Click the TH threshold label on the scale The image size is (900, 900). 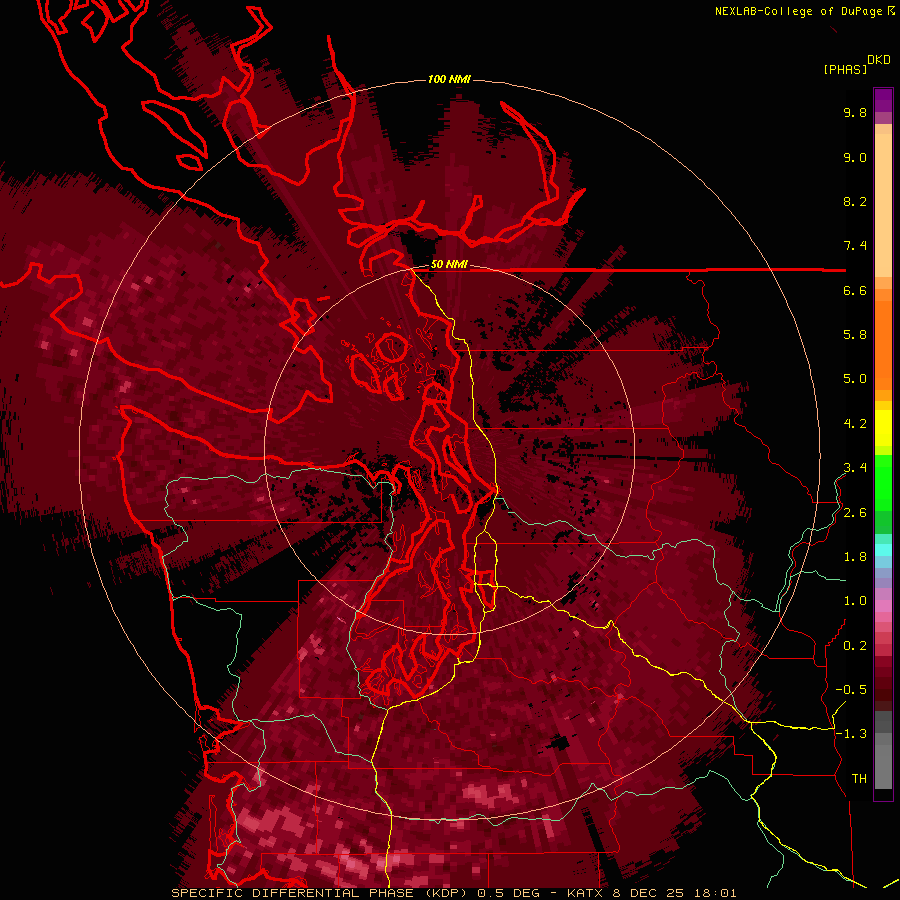click(x=859, y=779)
